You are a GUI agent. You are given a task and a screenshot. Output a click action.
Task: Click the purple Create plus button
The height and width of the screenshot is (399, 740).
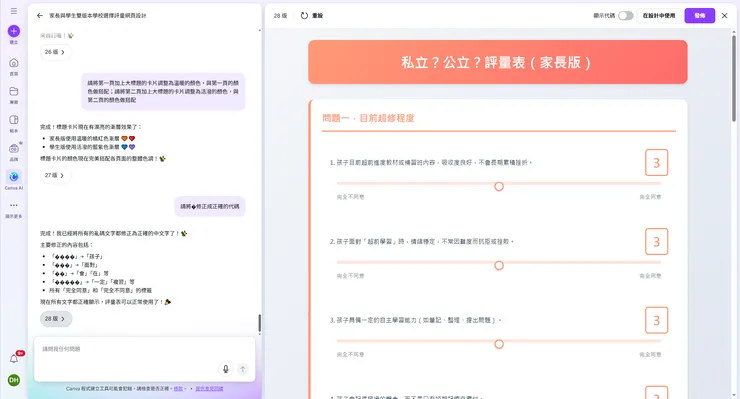(14, 31)
